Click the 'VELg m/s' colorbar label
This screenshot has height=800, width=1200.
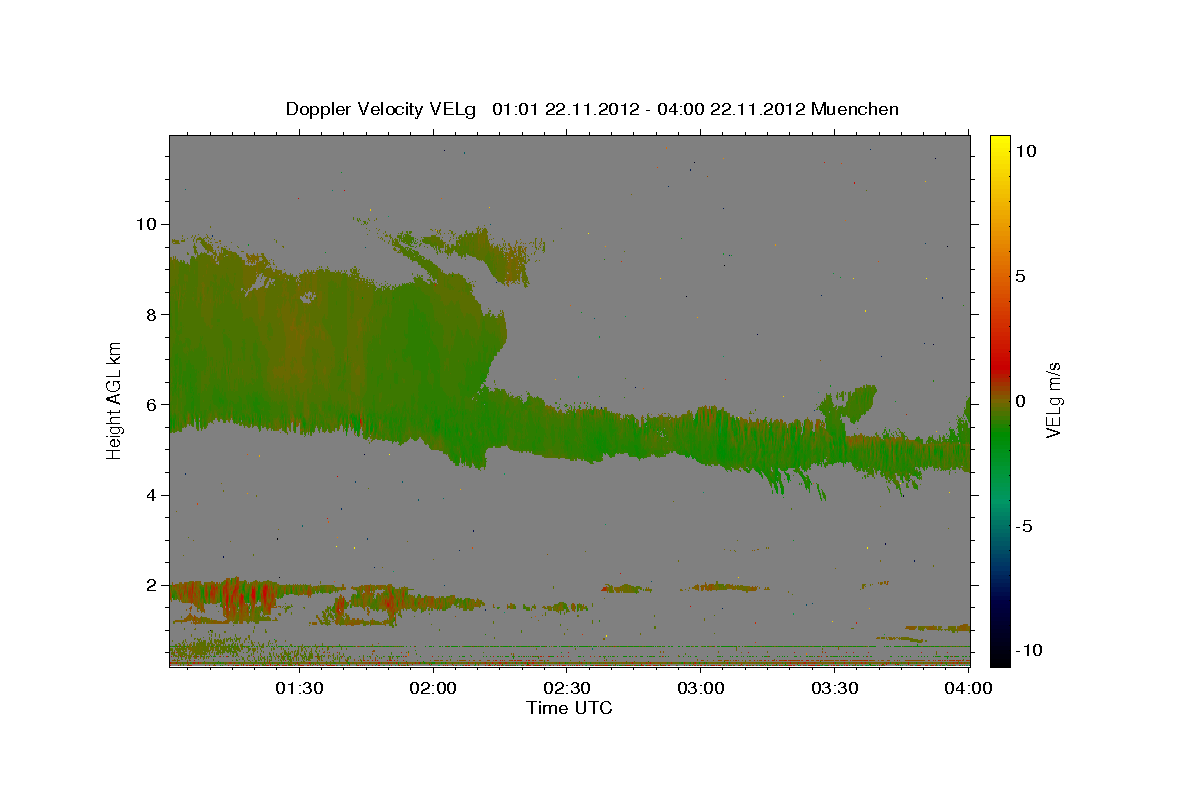coord(1053,400)
